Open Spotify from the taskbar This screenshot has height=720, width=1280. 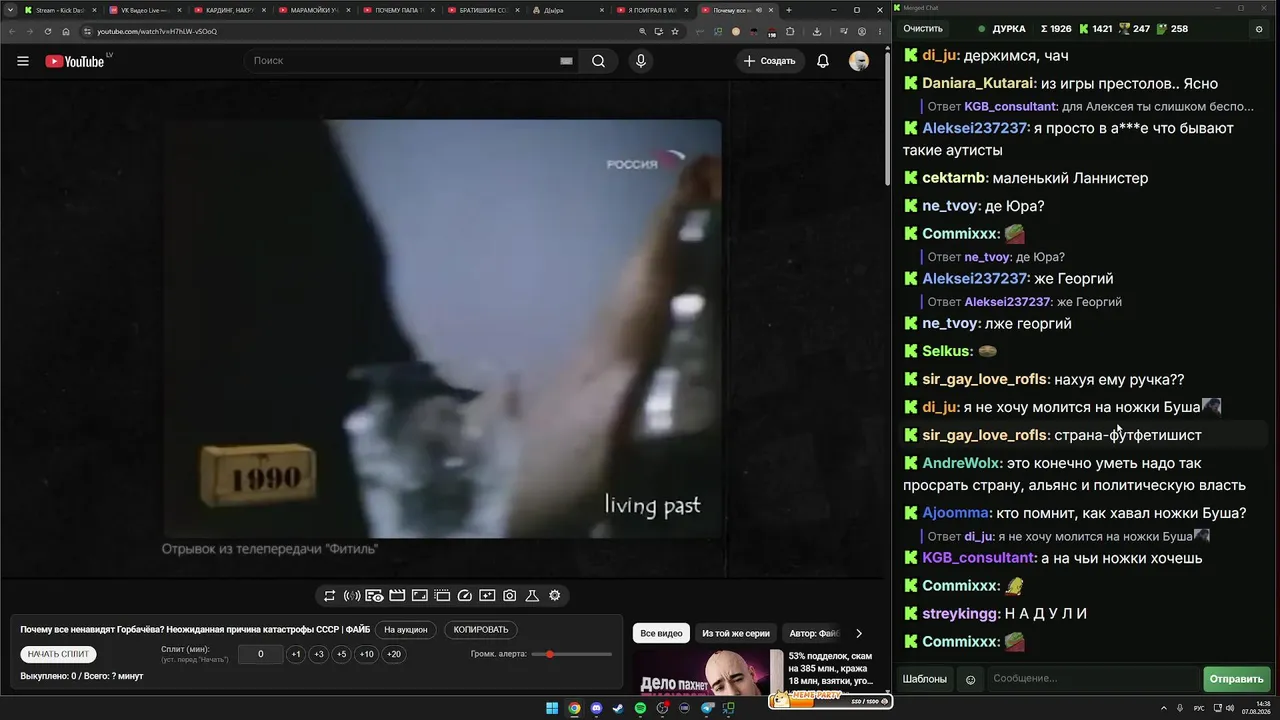(640, 709)
